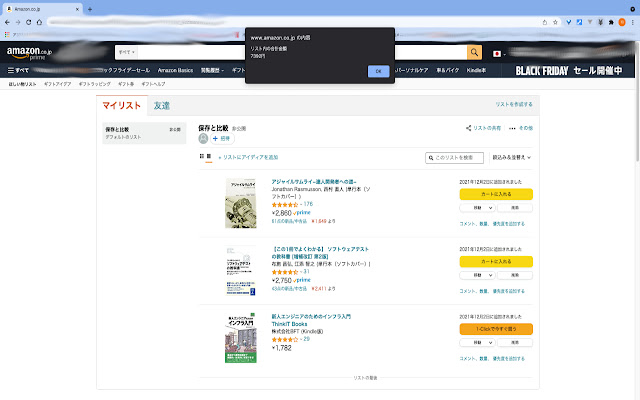Open the orange Chrome profile avatar
Image resolution: width=640 pixels, height=400 pixels.
coord(622,22)
